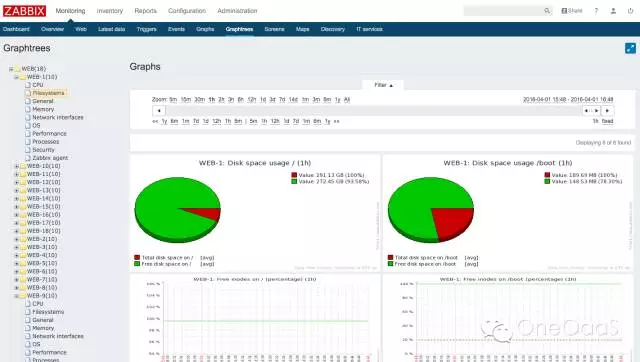Expand the WEB-14(10) node
This screenshot has width=640, height=362.
pos(17,199)
